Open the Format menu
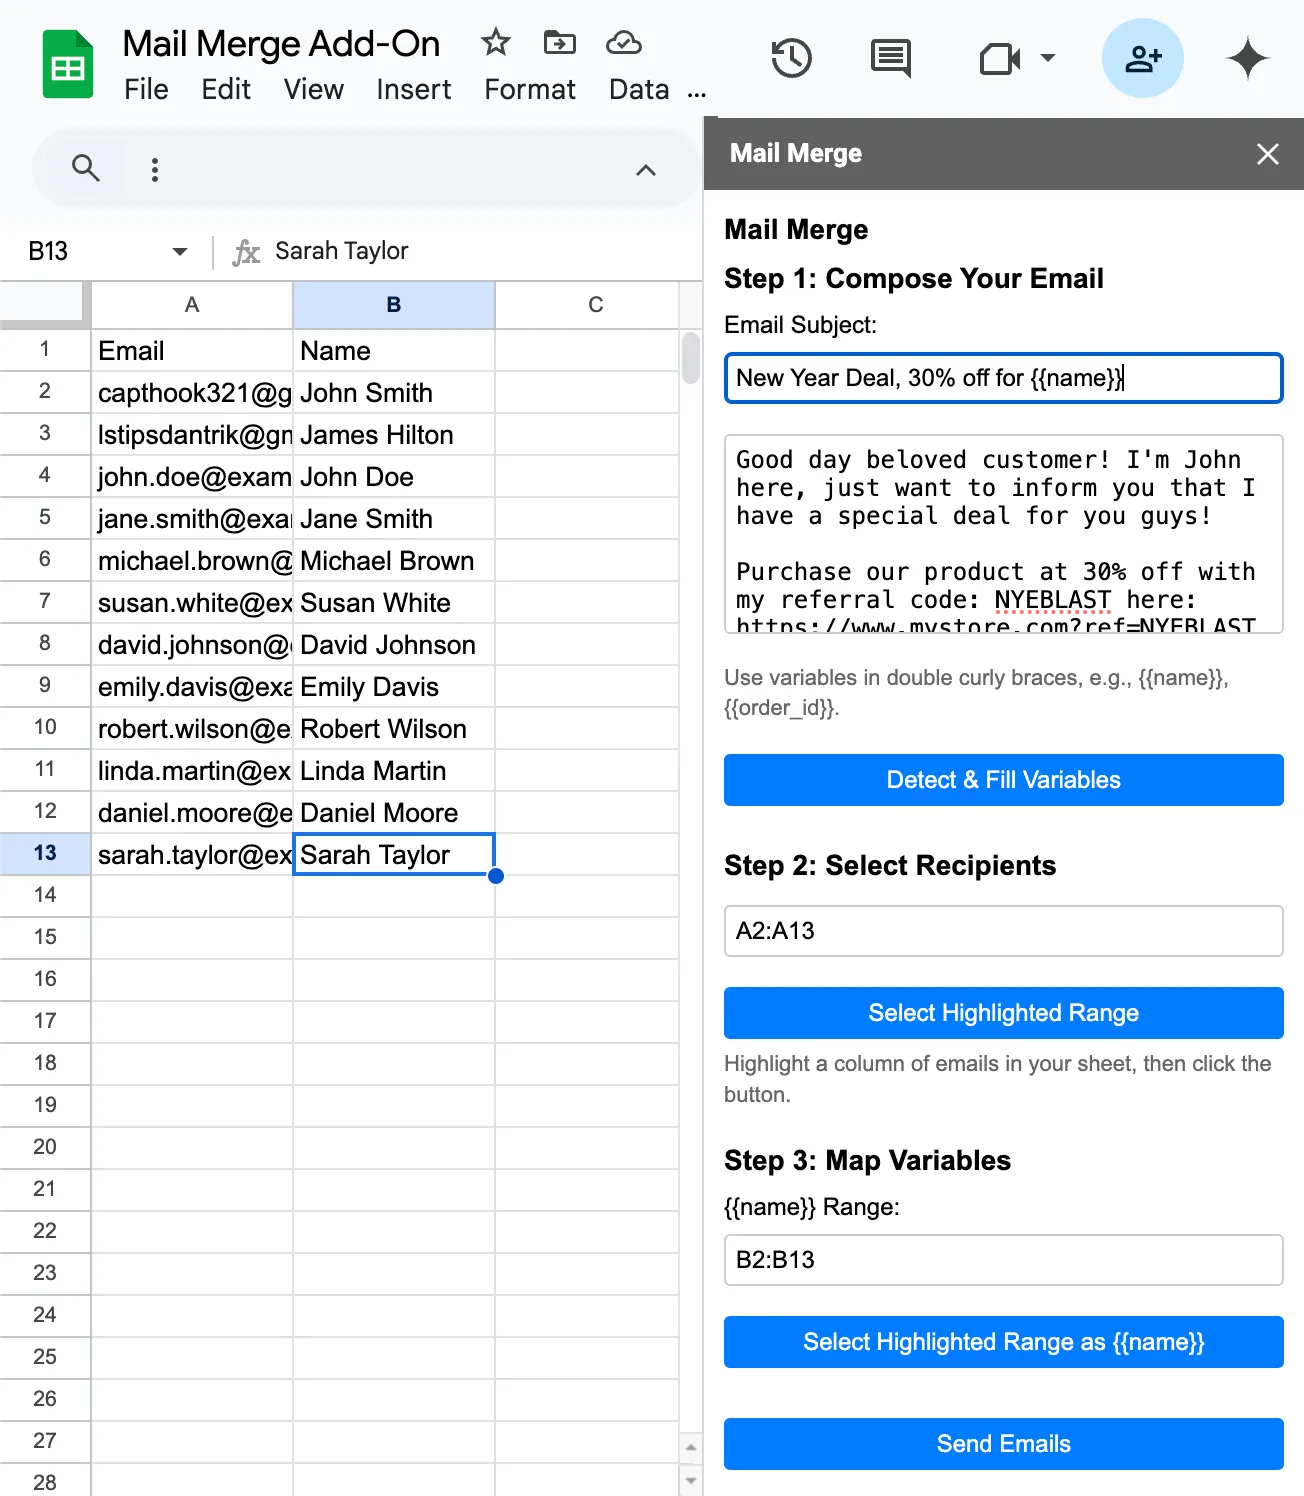1304x1496 pixels. pos(529,90)
